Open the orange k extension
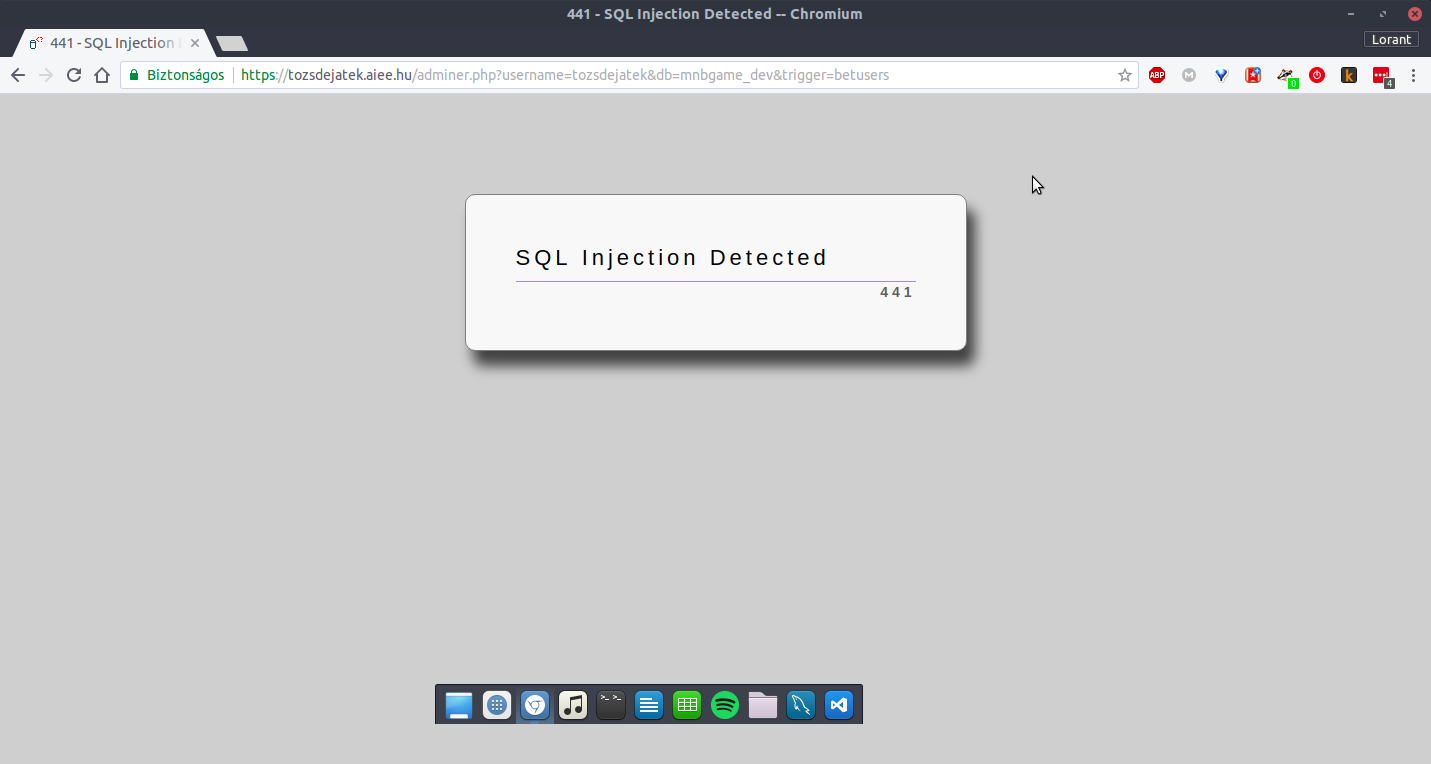 [x=1349, y=75]
